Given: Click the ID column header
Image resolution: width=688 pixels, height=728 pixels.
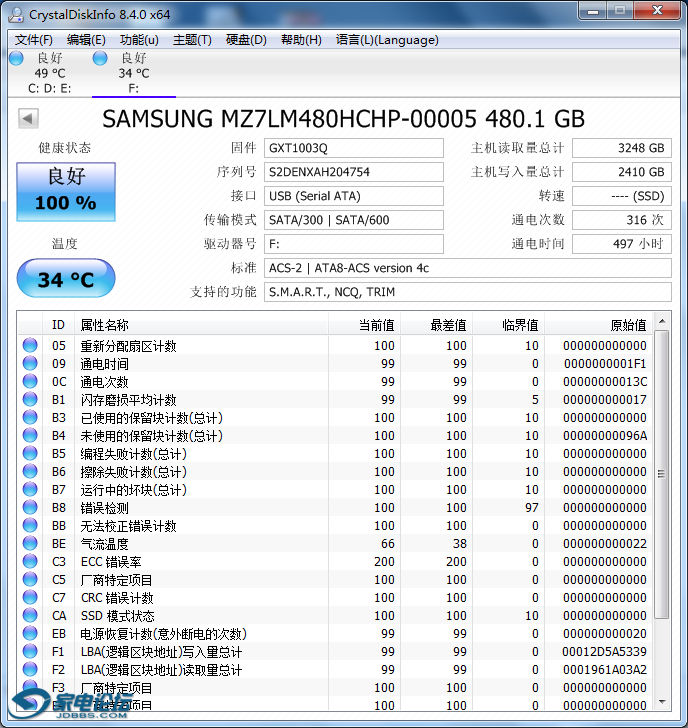Looking at the screenshot, I should [x=58, y=325].
